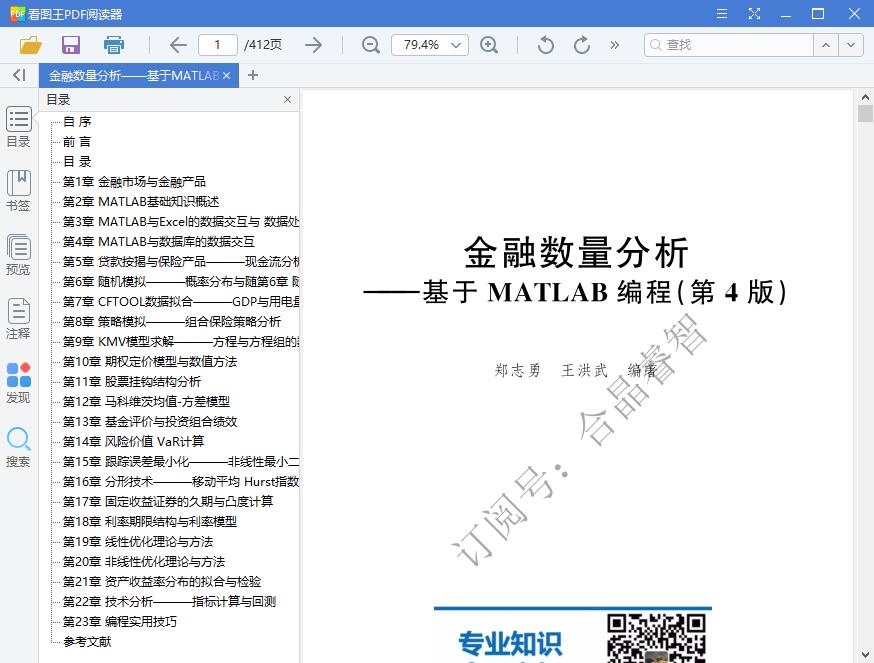Select 第12章 马科维茨均值-方差模型

146,401
